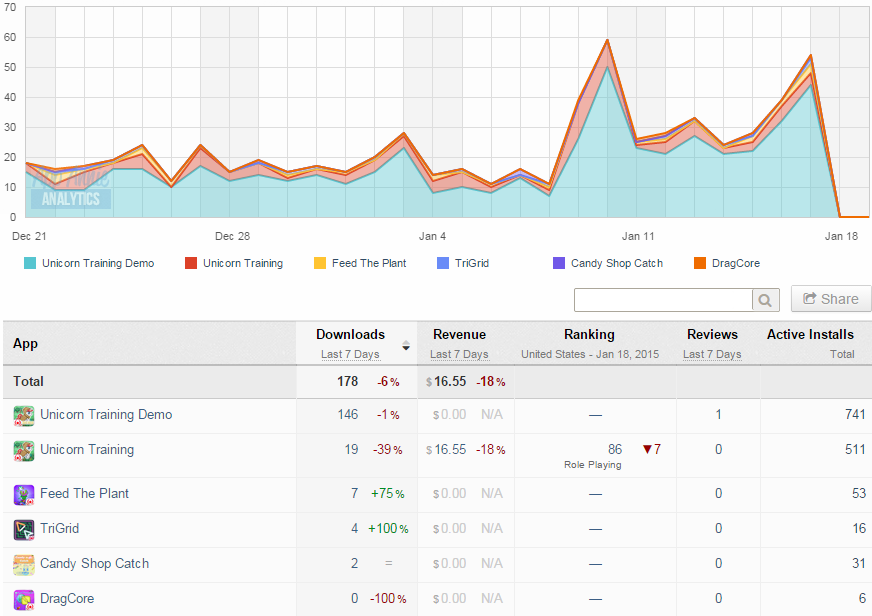The width and height of the screenshot is (872, 616).
Task: Click the DragCore app icon
Action: pos(24,600)
